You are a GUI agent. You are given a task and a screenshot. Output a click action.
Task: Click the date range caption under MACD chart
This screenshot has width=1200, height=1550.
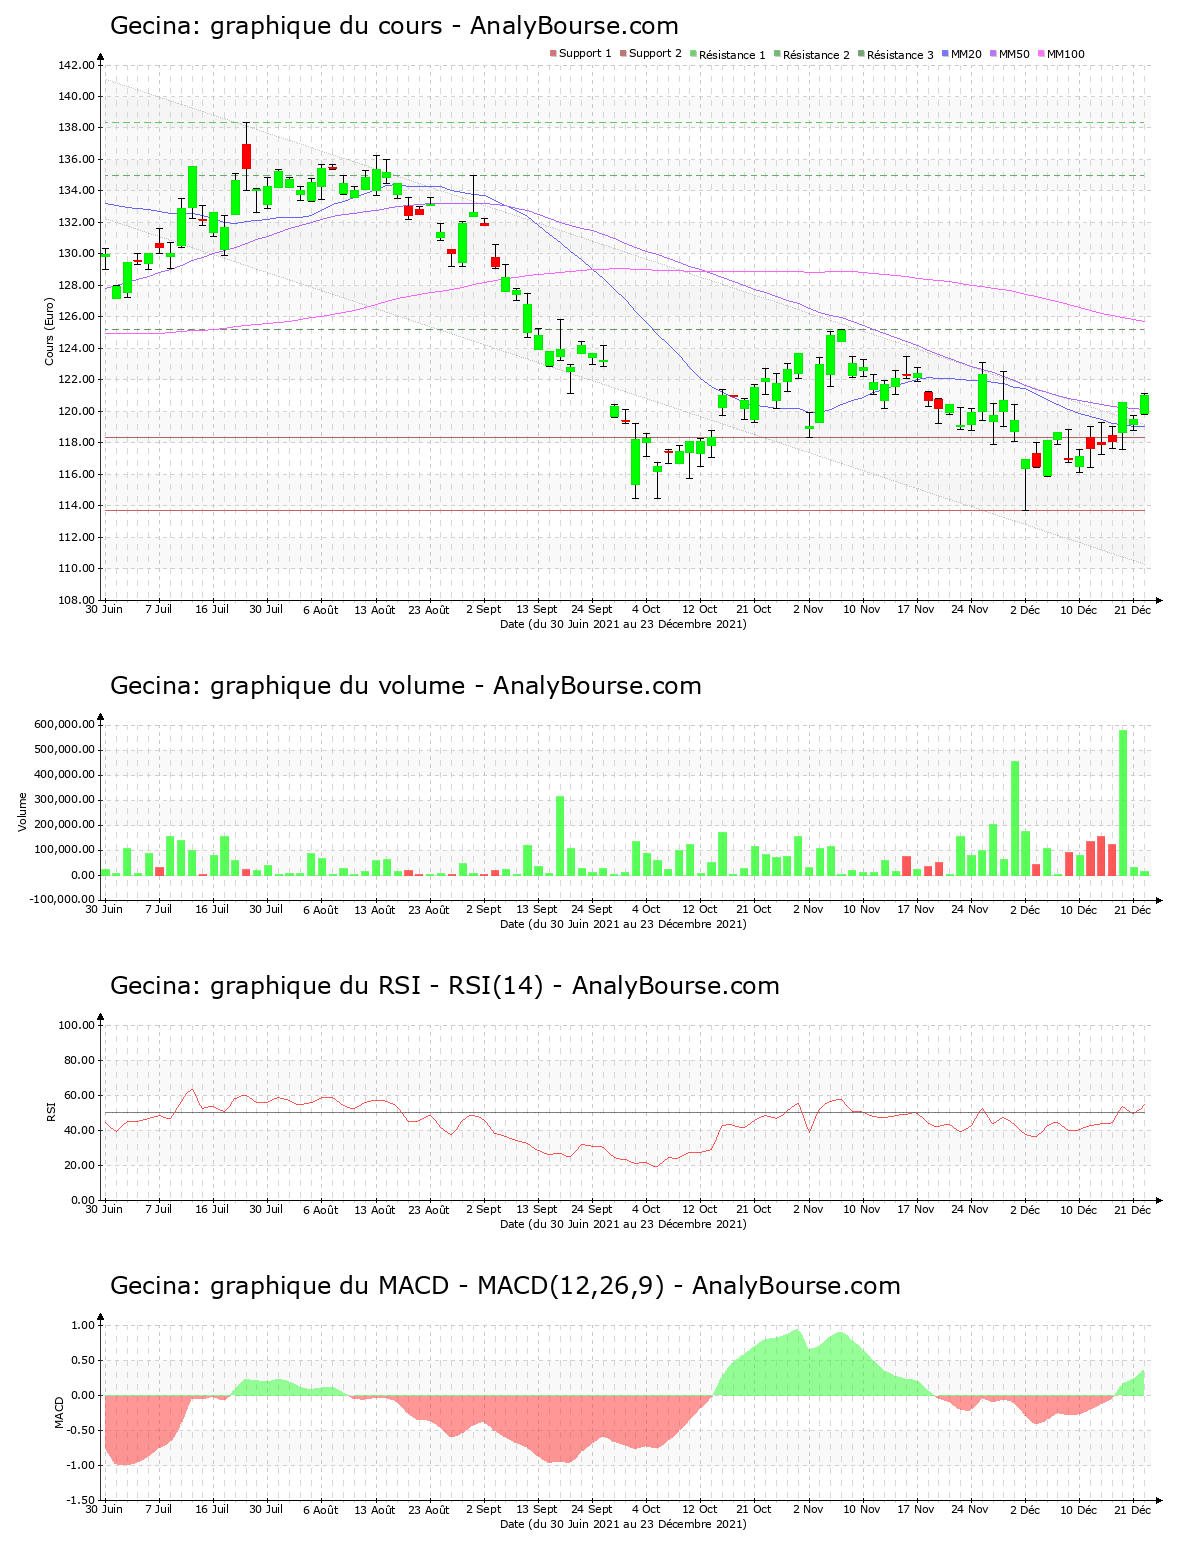coord(623,1524)
